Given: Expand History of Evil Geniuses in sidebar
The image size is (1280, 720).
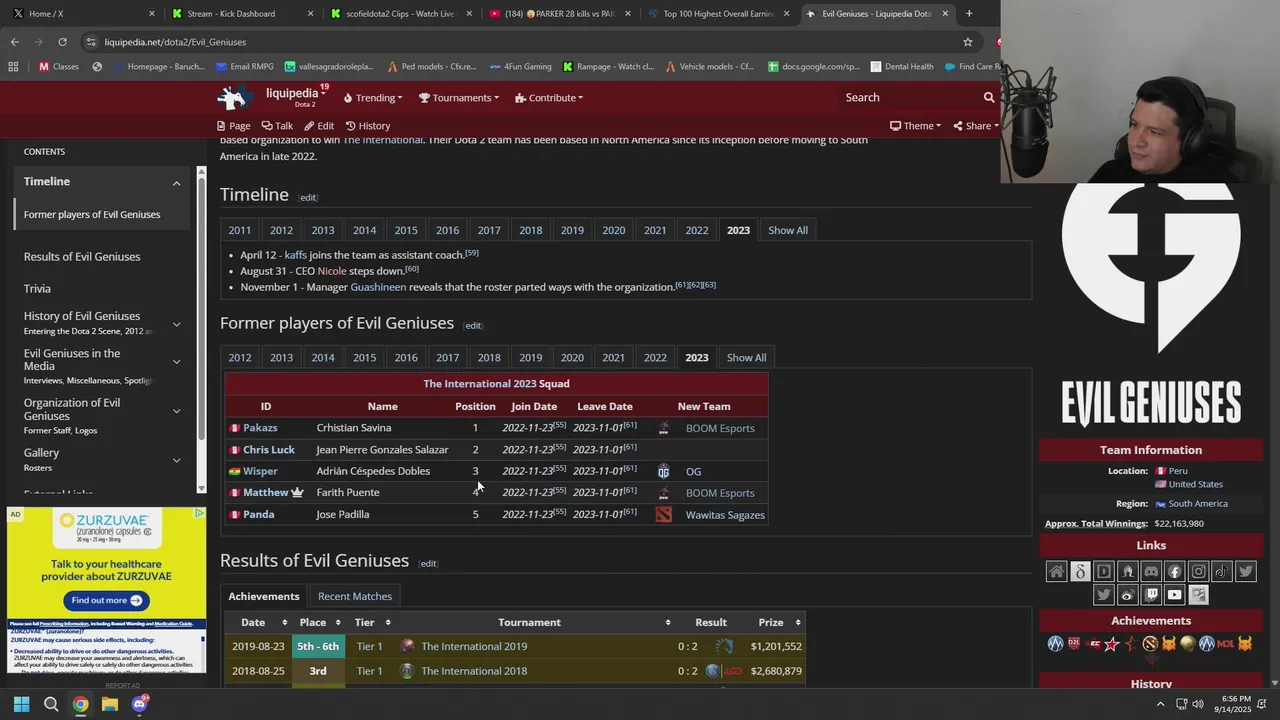Looking at the screenshot, I should 176,324.
